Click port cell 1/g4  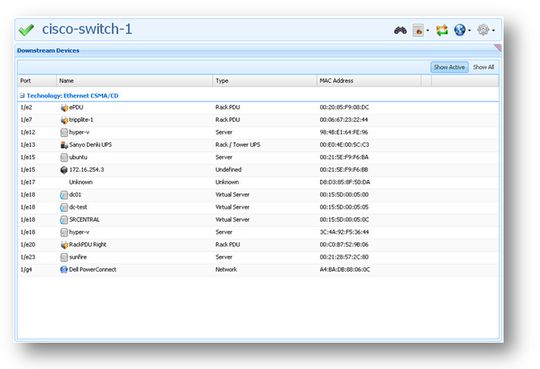point(26,269)
